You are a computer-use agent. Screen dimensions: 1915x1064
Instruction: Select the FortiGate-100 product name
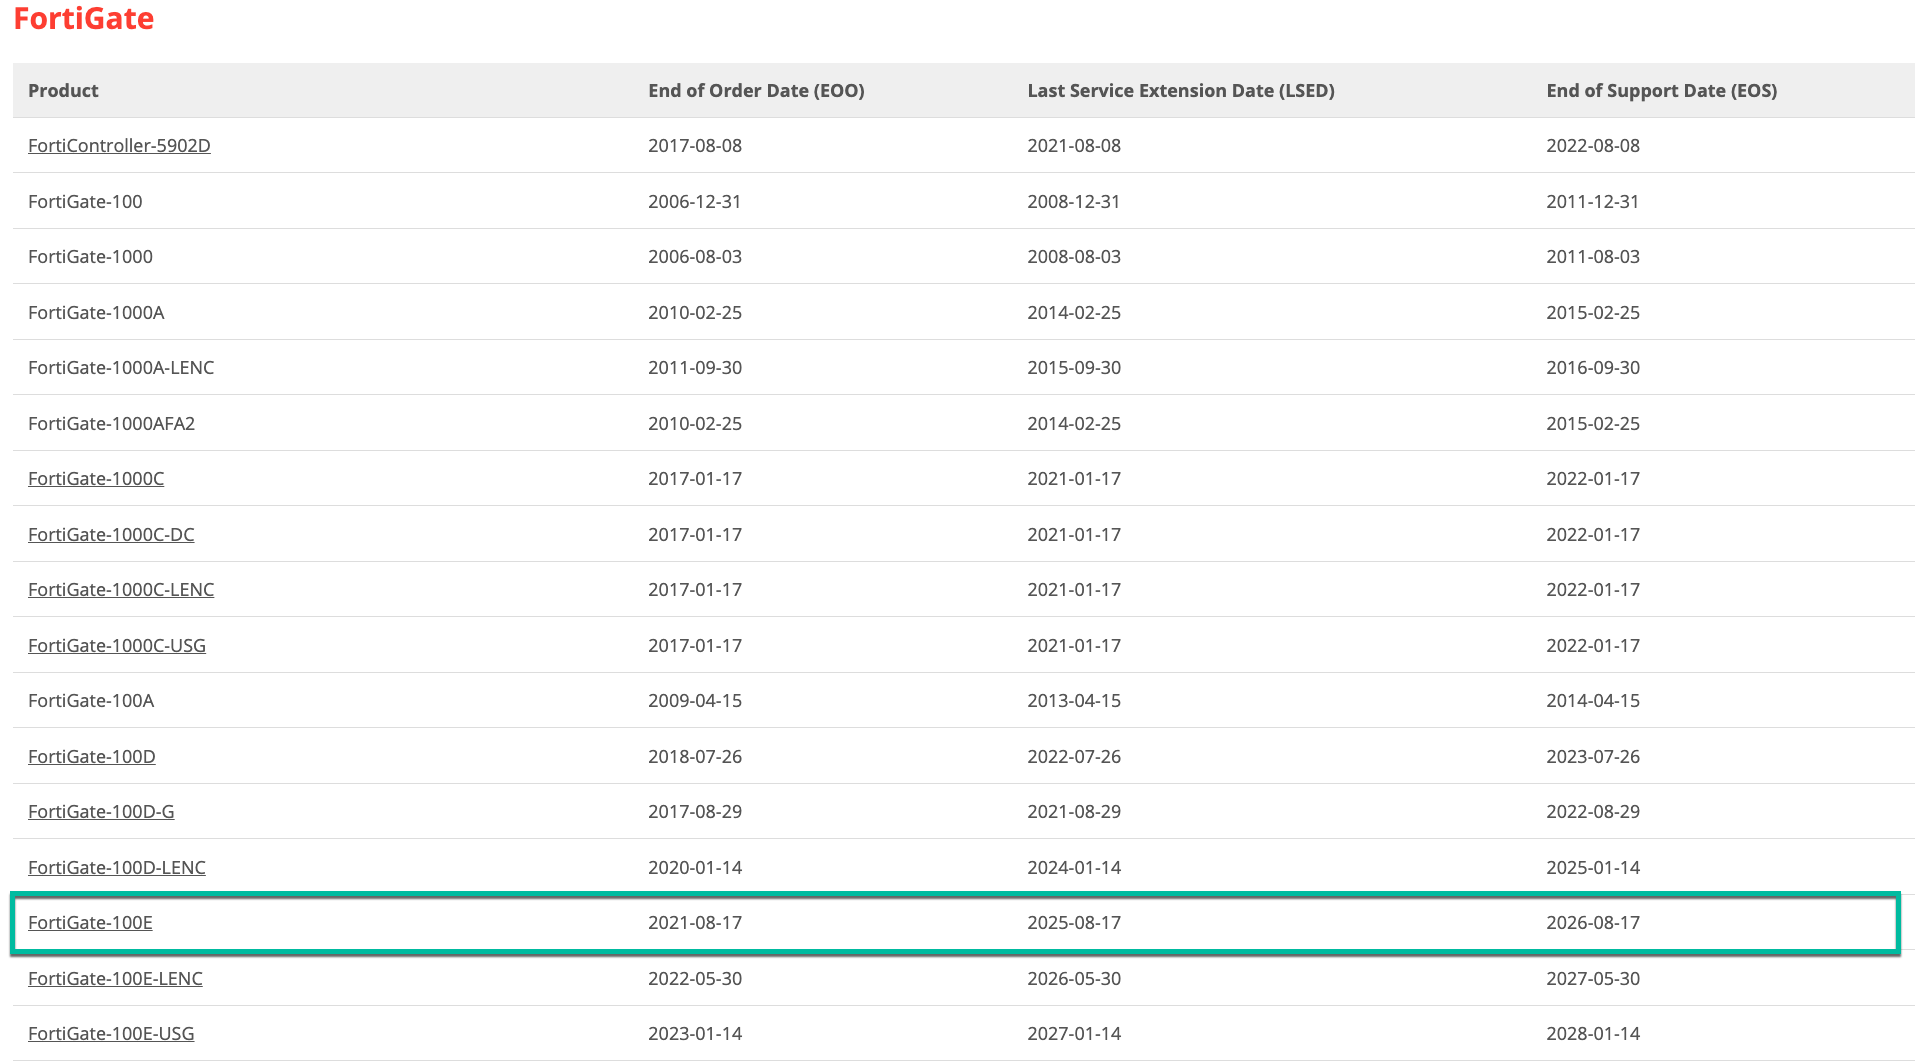(x=85, y=202)
